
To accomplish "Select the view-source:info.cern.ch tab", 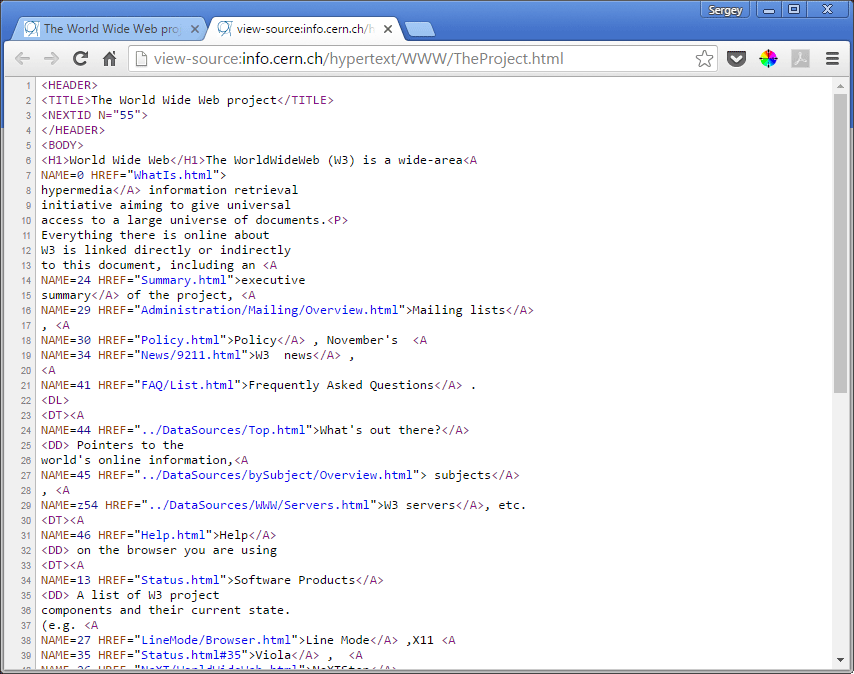I will click(x=305, y=29).
